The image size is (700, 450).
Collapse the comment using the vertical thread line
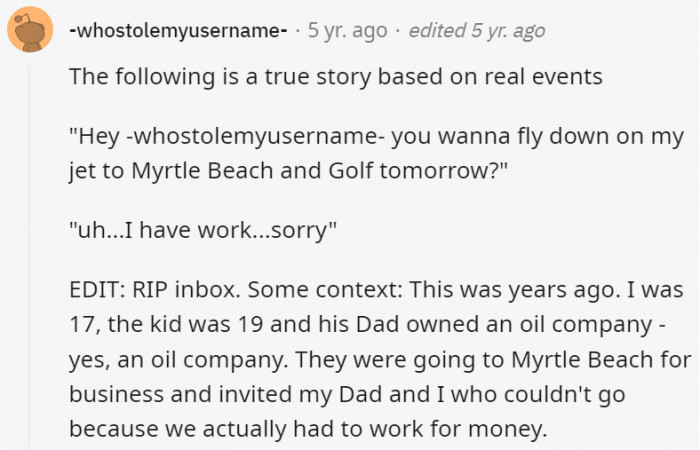click(31, 250)
